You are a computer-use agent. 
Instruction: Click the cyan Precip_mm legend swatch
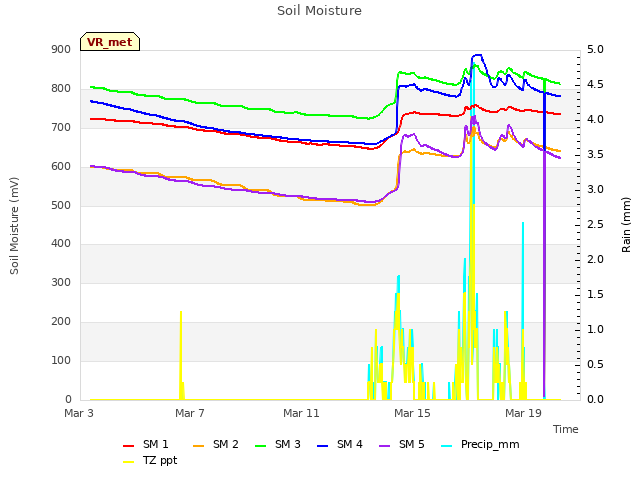pyautogui.click(x=447, y=446)
